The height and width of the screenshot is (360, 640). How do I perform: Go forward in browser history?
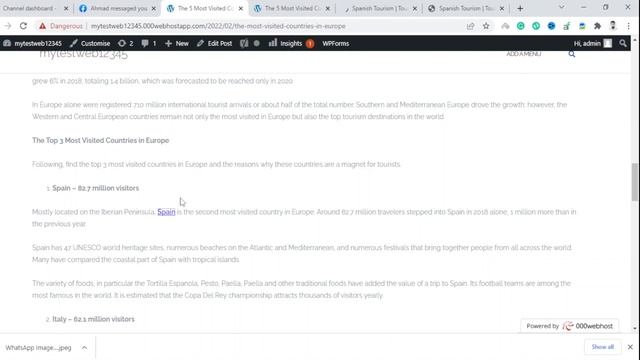8,26
